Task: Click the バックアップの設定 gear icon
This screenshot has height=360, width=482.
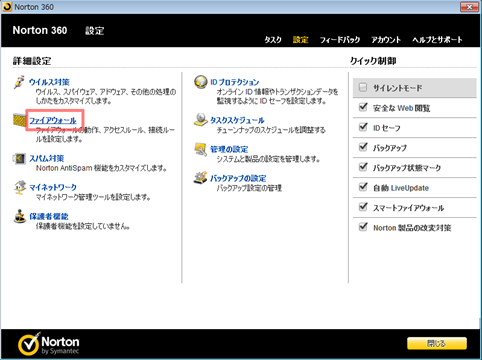Action: [x=201, y=178]
